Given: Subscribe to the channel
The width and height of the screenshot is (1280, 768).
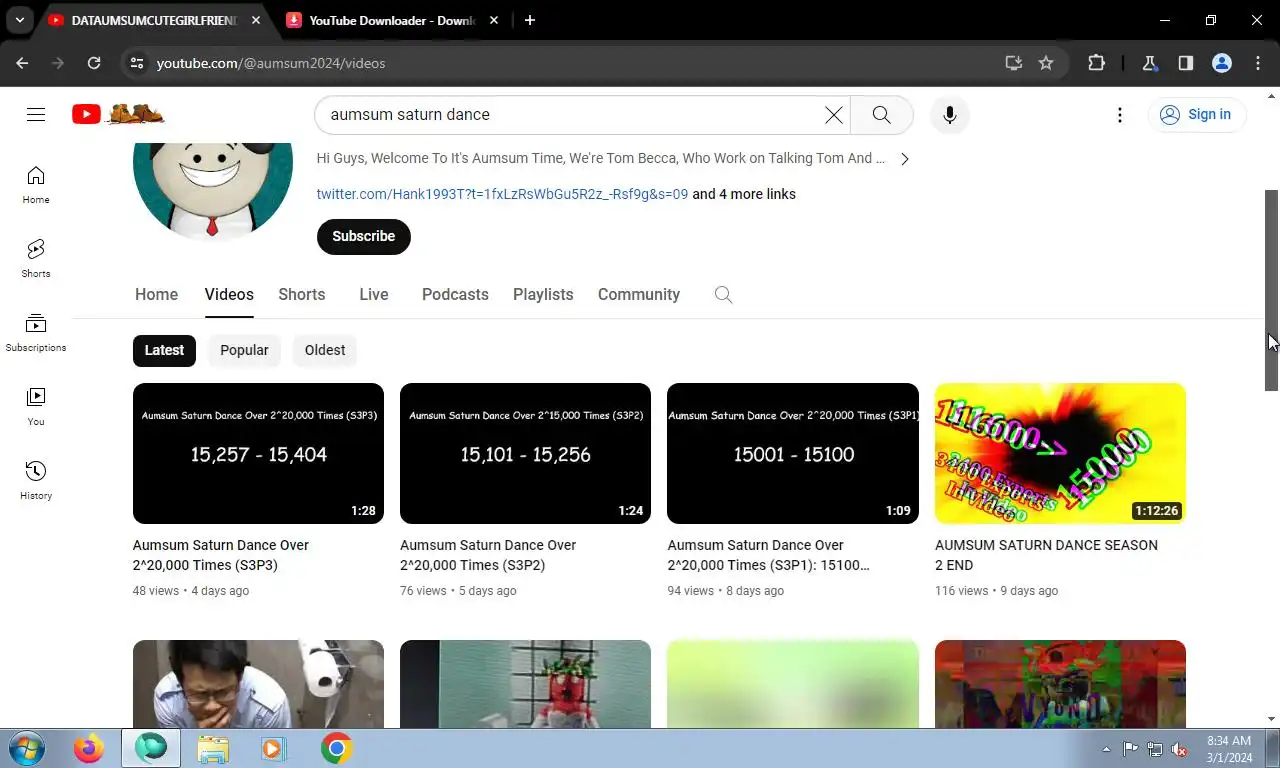Looking at the screenshot, I should (x=364, y=236).
